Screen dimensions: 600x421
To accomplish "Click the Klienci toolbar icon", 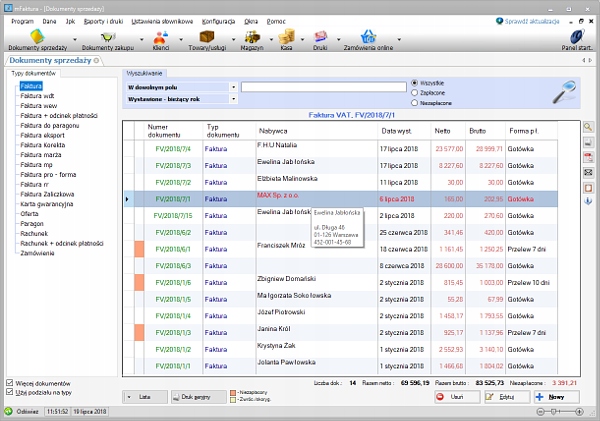I will point(160,39).
